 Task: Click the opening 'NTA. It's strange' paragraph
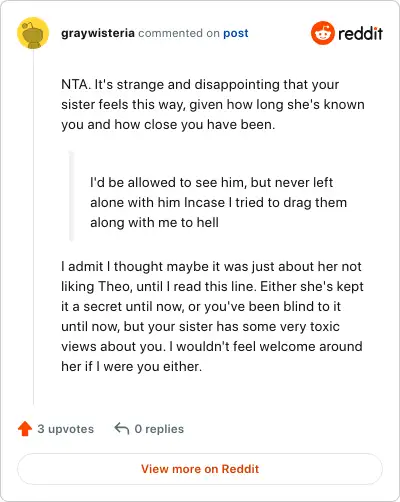tap(213, 104)
